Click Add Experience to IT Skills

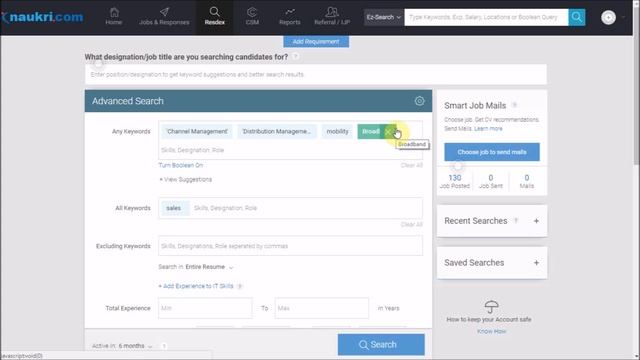click(196, 286)
